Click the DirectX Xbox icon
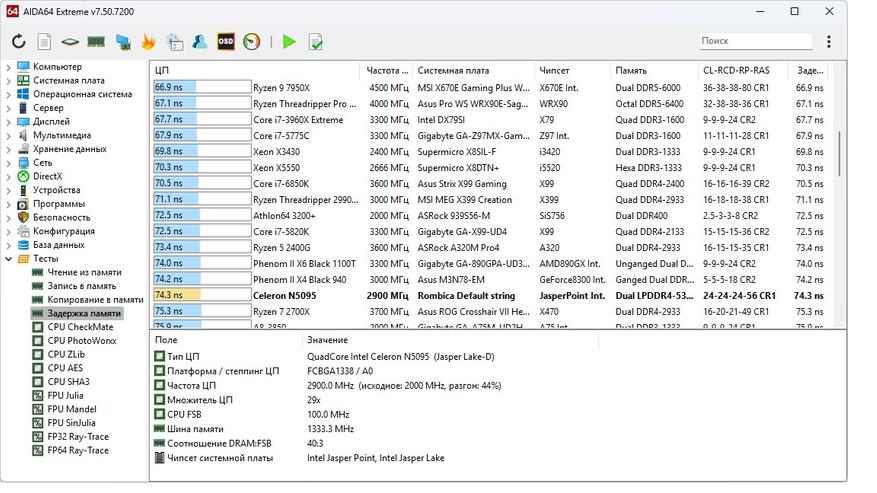 point(23,176)
